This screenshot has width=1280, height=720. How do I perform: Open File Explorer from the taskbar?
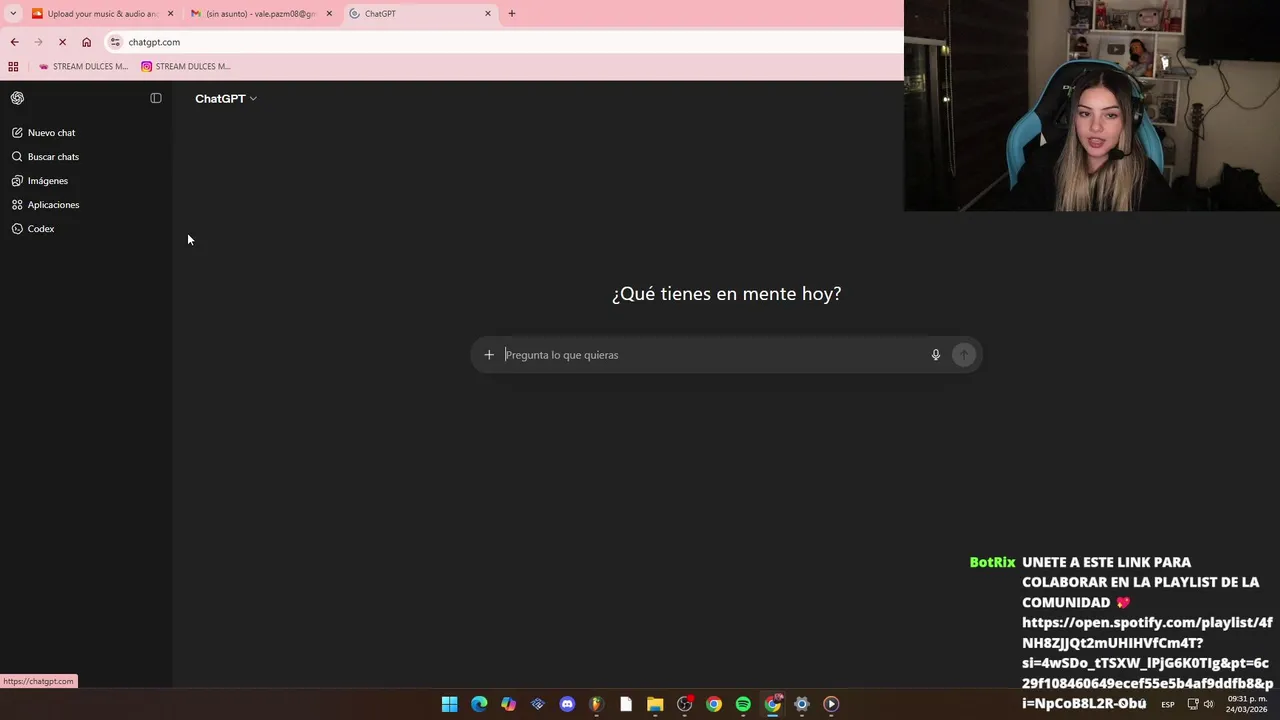(x=655, y=704)
